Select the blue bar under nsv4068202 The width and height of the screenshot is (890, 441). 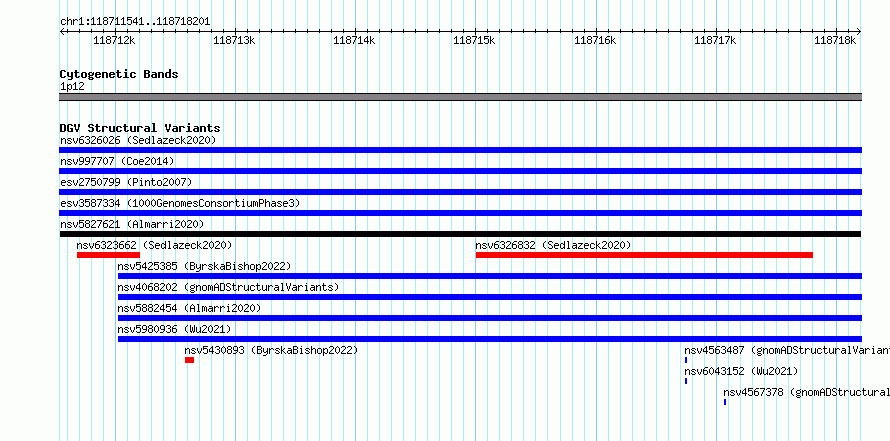[490, 297]
